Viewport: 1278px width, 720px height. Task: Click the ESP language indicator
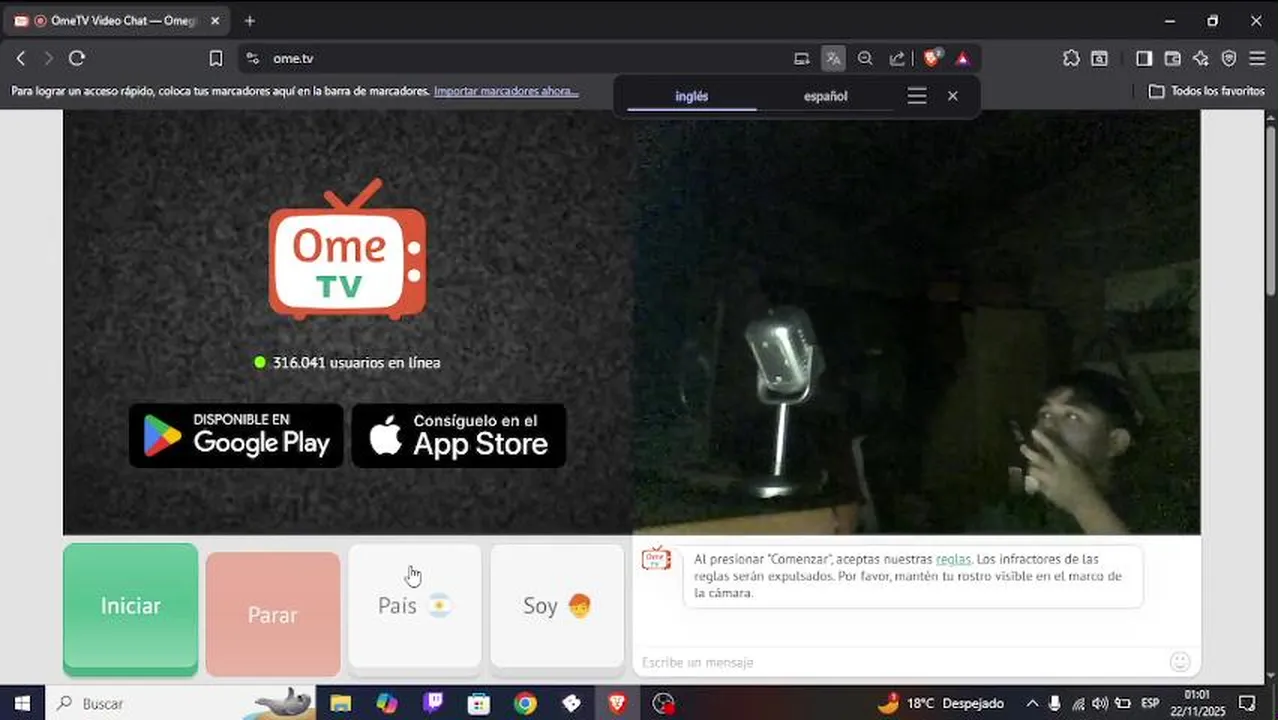click(1150, 703)
